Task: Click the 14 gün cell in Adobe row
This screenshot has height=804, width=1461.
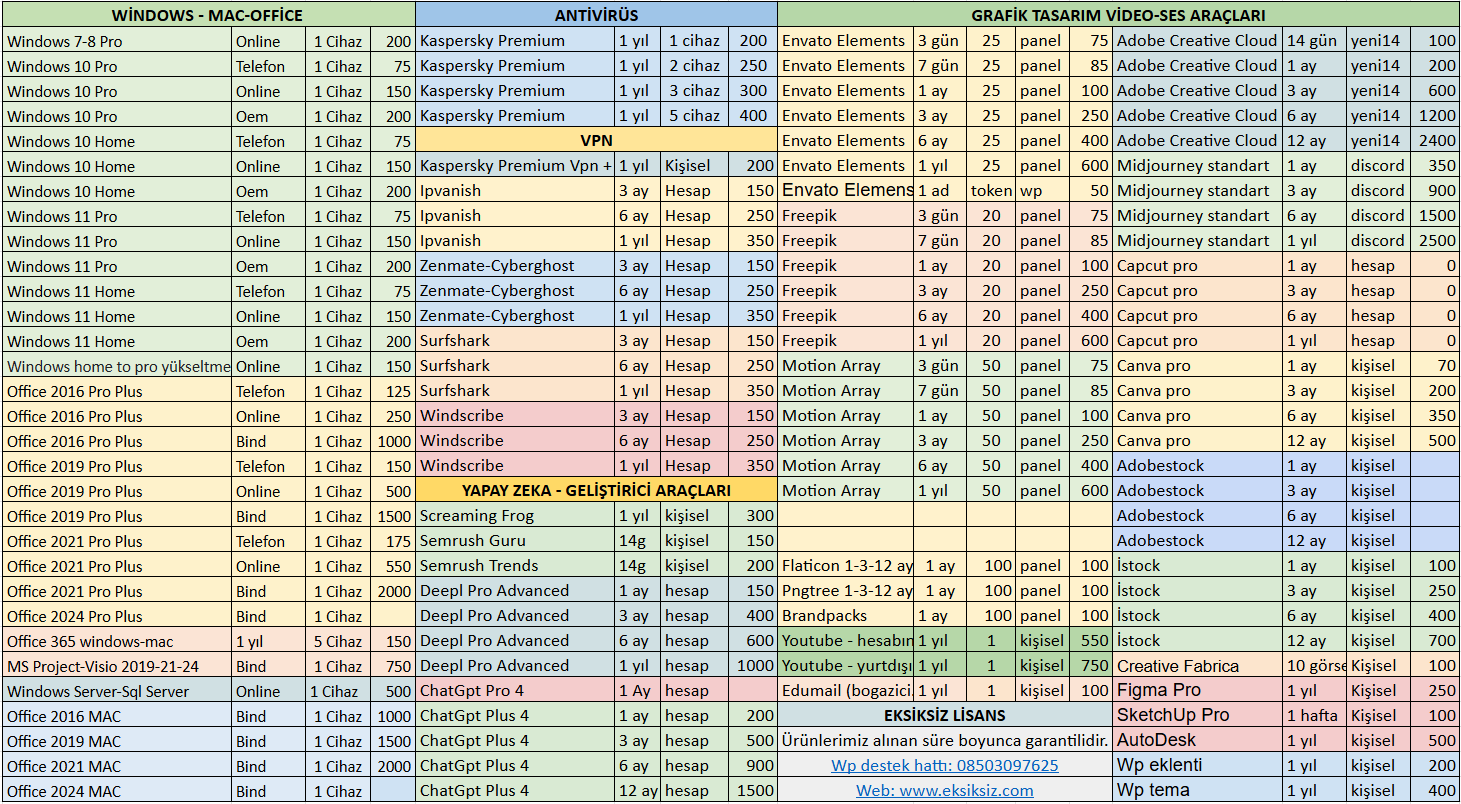Action: coord(1314,41)
